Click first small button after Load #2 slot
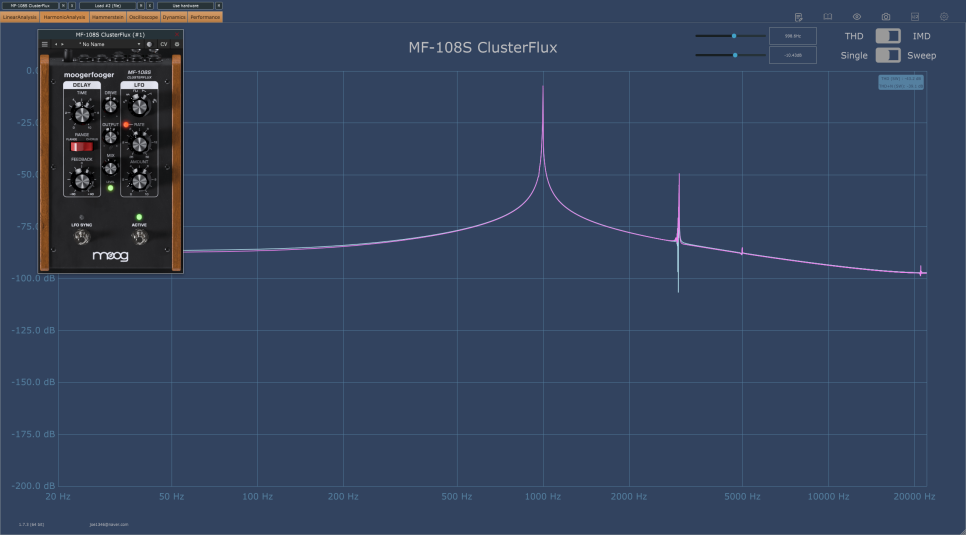 (x=140, y=6)
